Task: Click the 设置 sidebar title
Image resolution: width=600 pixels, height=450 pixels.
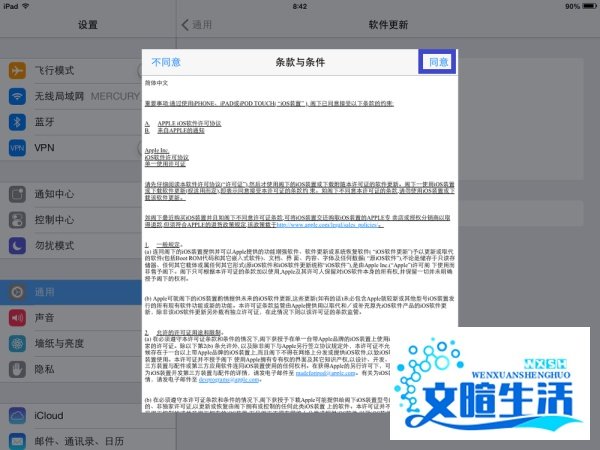Action: [x=88, y=25]
